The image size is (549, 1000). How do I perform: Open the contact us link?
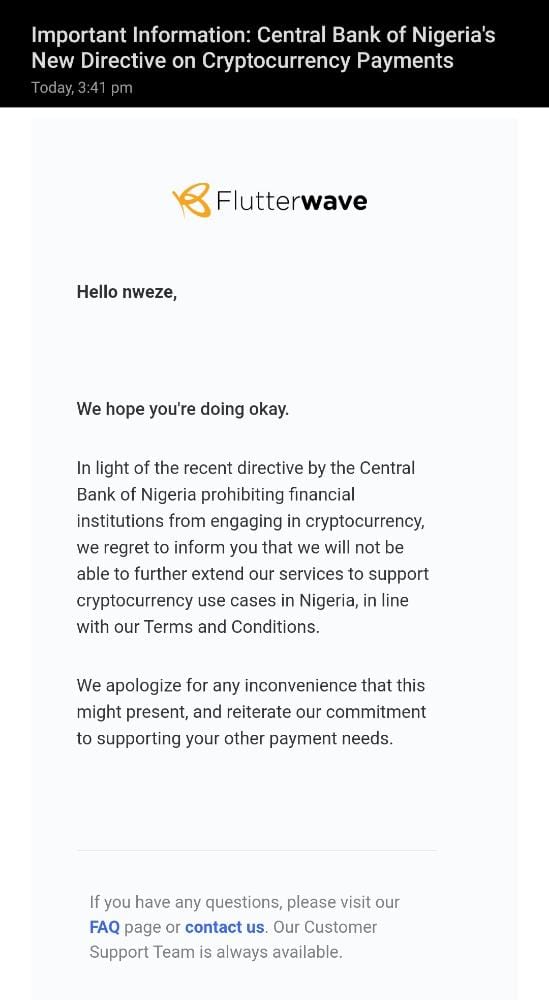[x=224, y=927]
